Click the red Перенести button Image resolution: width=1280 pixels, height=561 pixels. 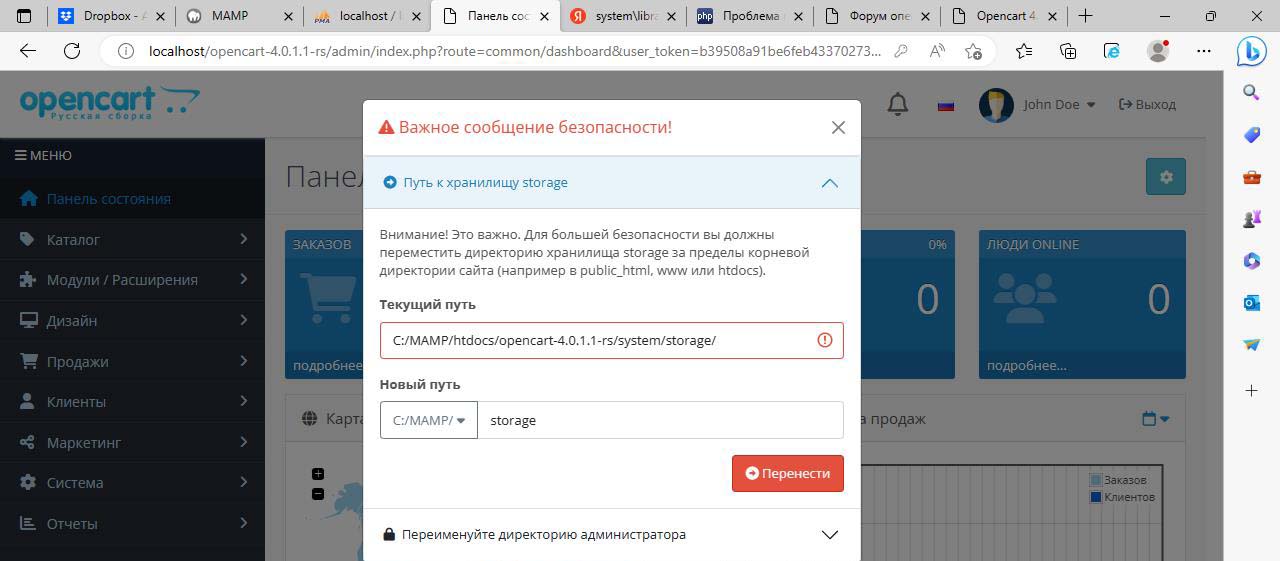(787, 473)
